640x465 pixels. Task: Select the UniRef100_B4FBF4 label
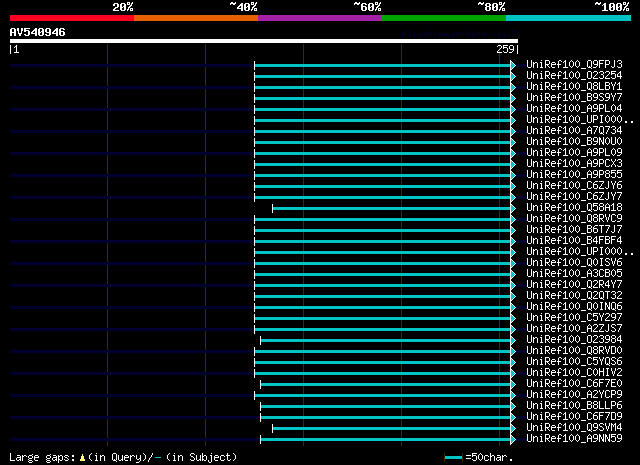click(x=574, y=241)
